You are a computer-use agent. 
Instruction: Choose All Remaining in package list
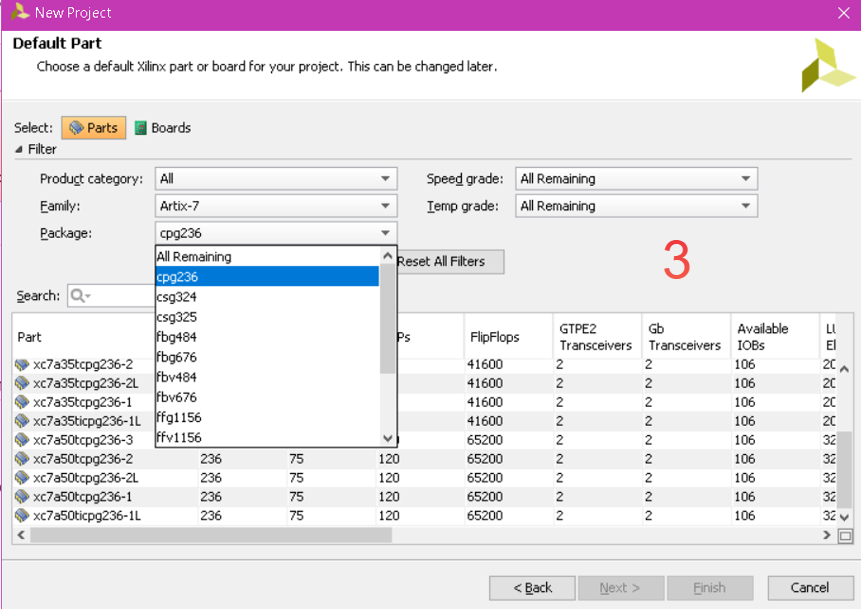[x=267, y=256]
